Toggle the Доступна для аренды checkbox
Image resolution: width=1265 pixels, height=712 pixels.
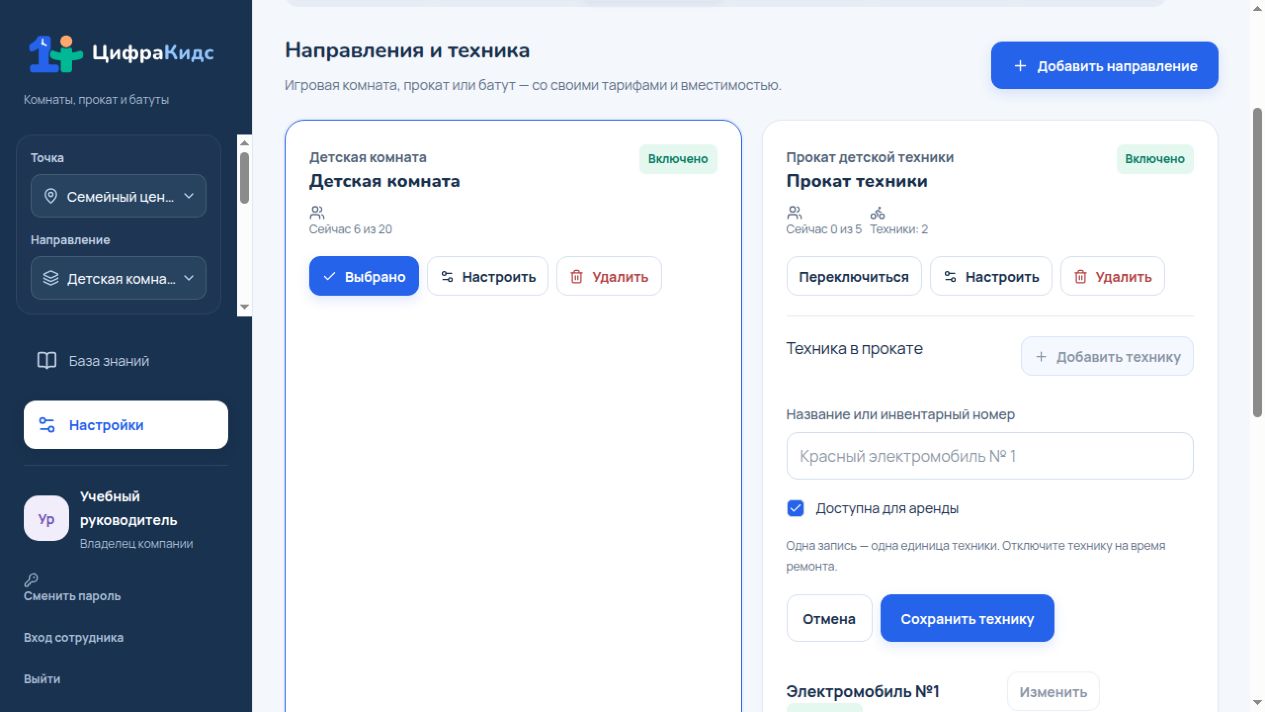pyautogui.click(x=796, y=508)
